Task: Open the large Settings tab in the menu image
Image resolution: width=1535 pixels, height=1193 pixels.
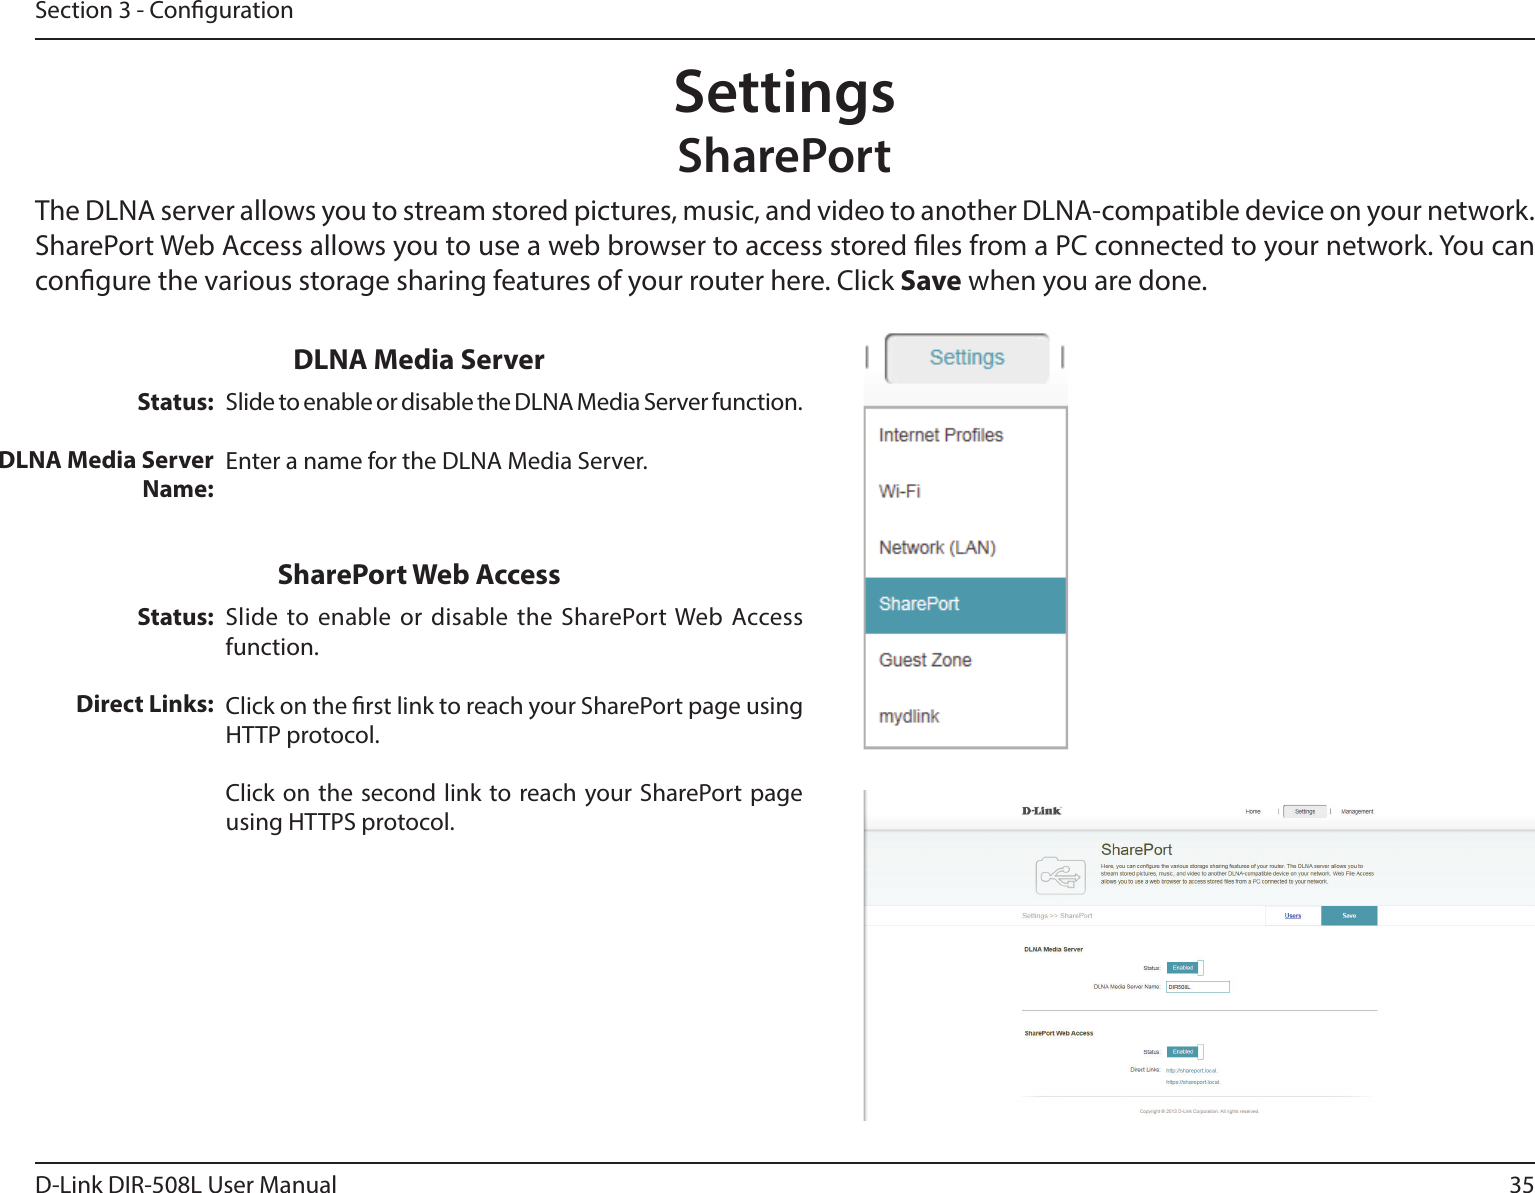Action: (967, 358)
